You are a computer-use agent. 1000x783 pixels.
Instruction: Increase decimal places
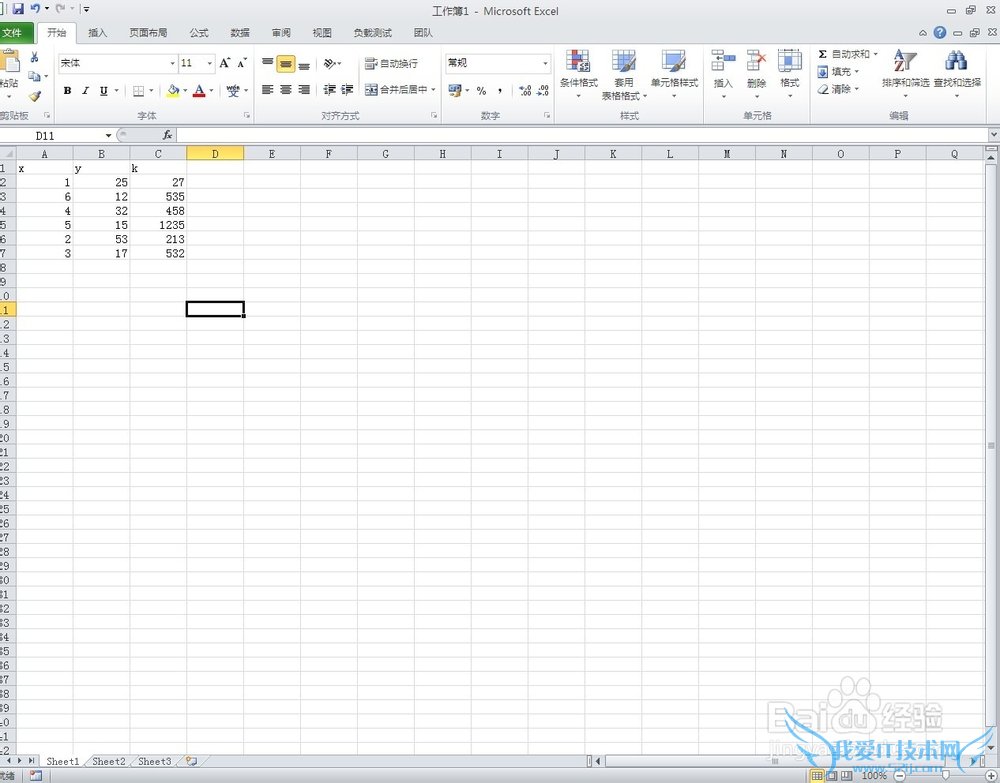pyautogui.click(x=525, y=91)
